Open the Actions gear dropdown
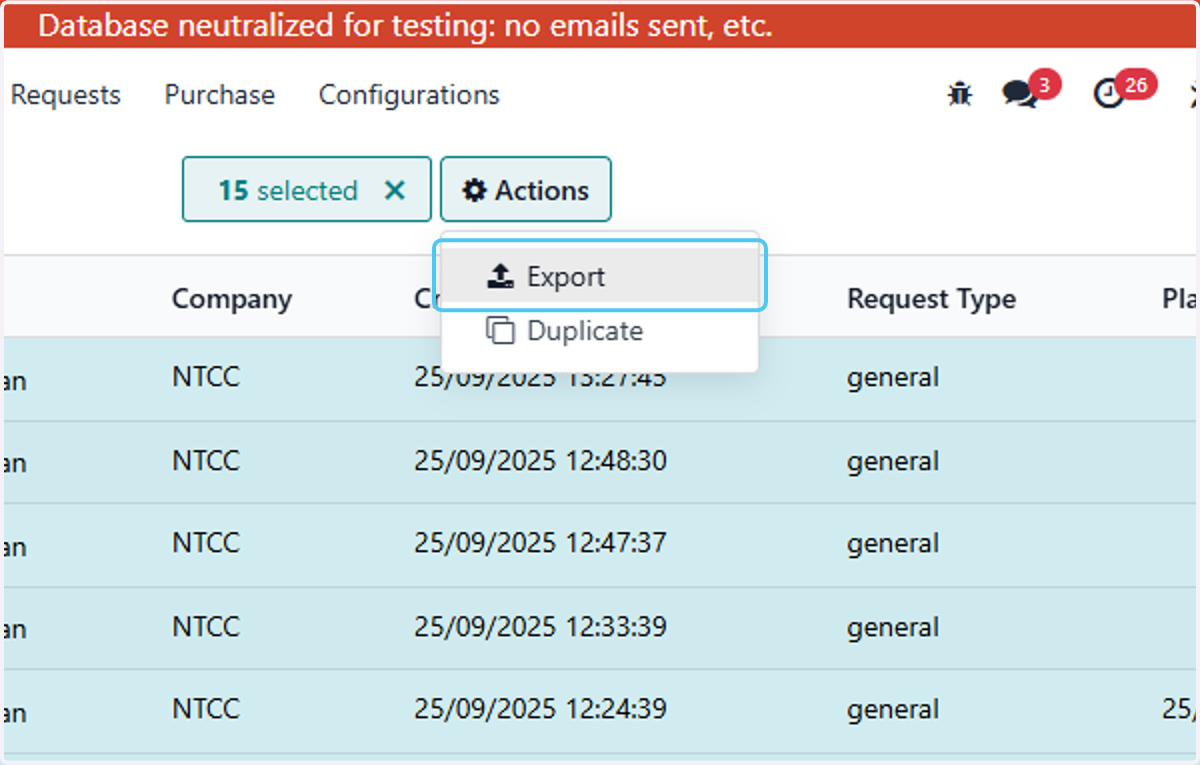The width and height of the screenshot is (1200, 765). [x=526, y=189]
